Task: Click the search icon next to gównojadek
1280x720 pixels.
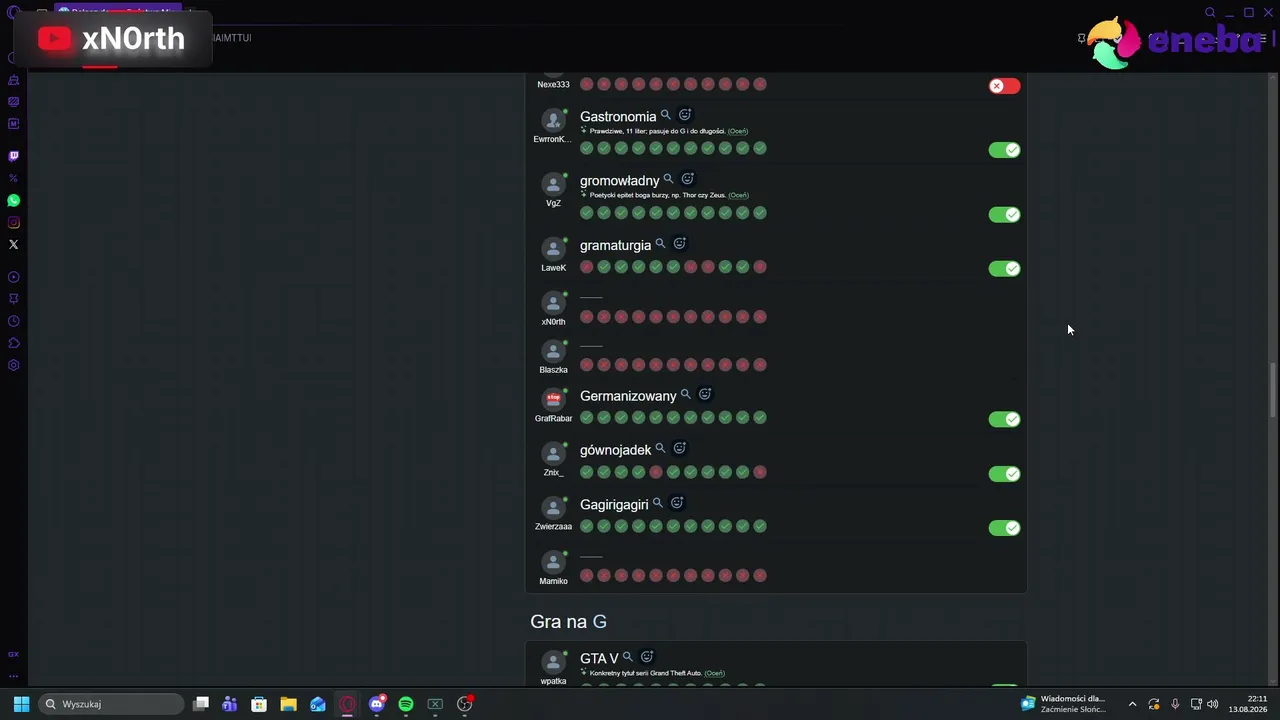Action: pos(660,449)
